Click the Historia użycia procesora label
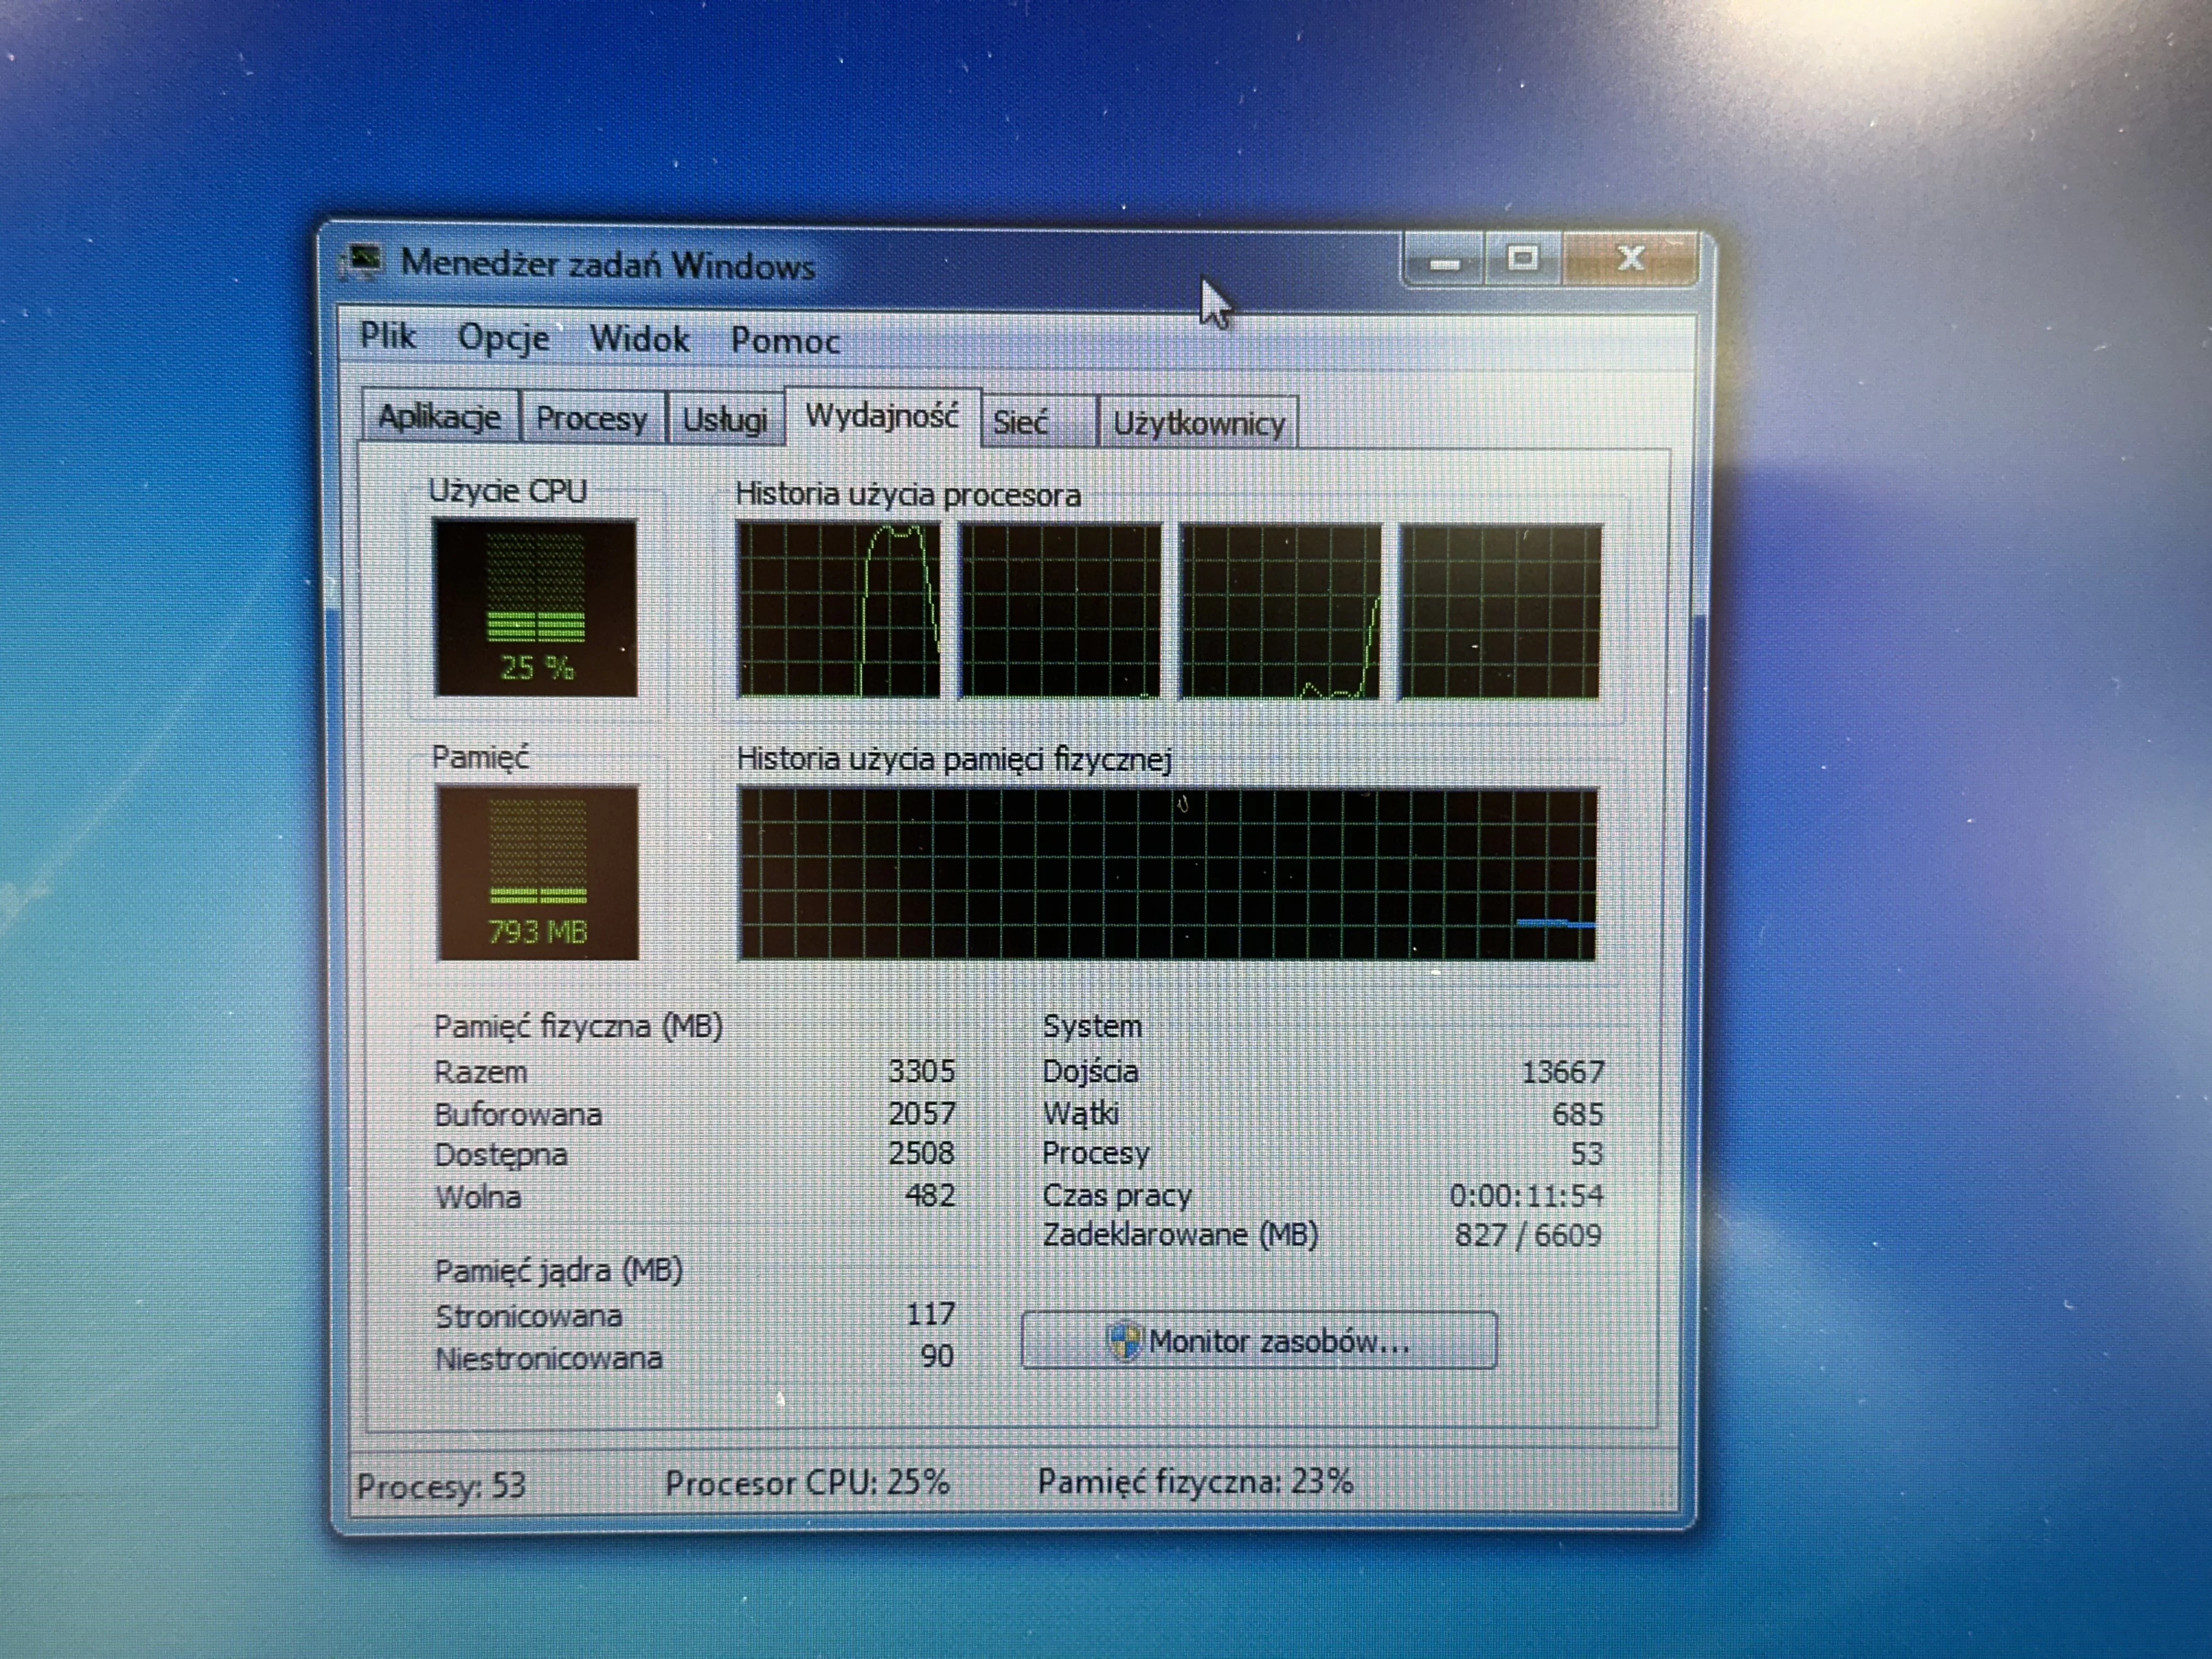The height and width of the screenshot is (1659, 2212). (908, 495)
